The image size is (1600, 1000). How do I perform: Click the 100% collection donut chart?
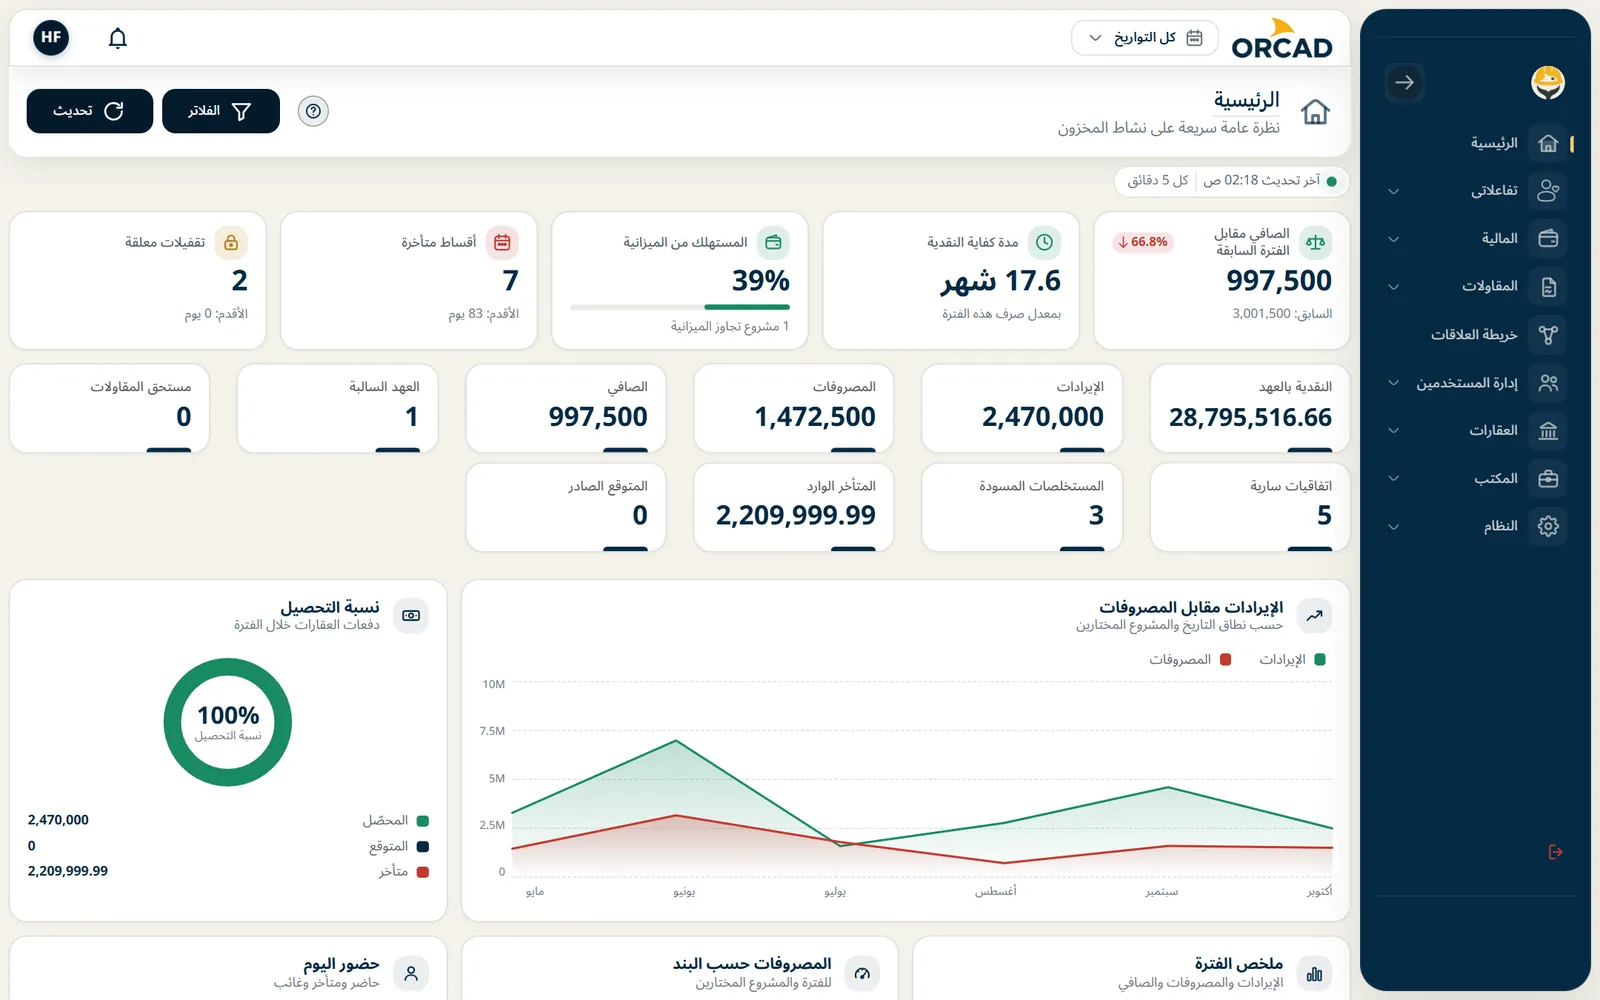228,722
